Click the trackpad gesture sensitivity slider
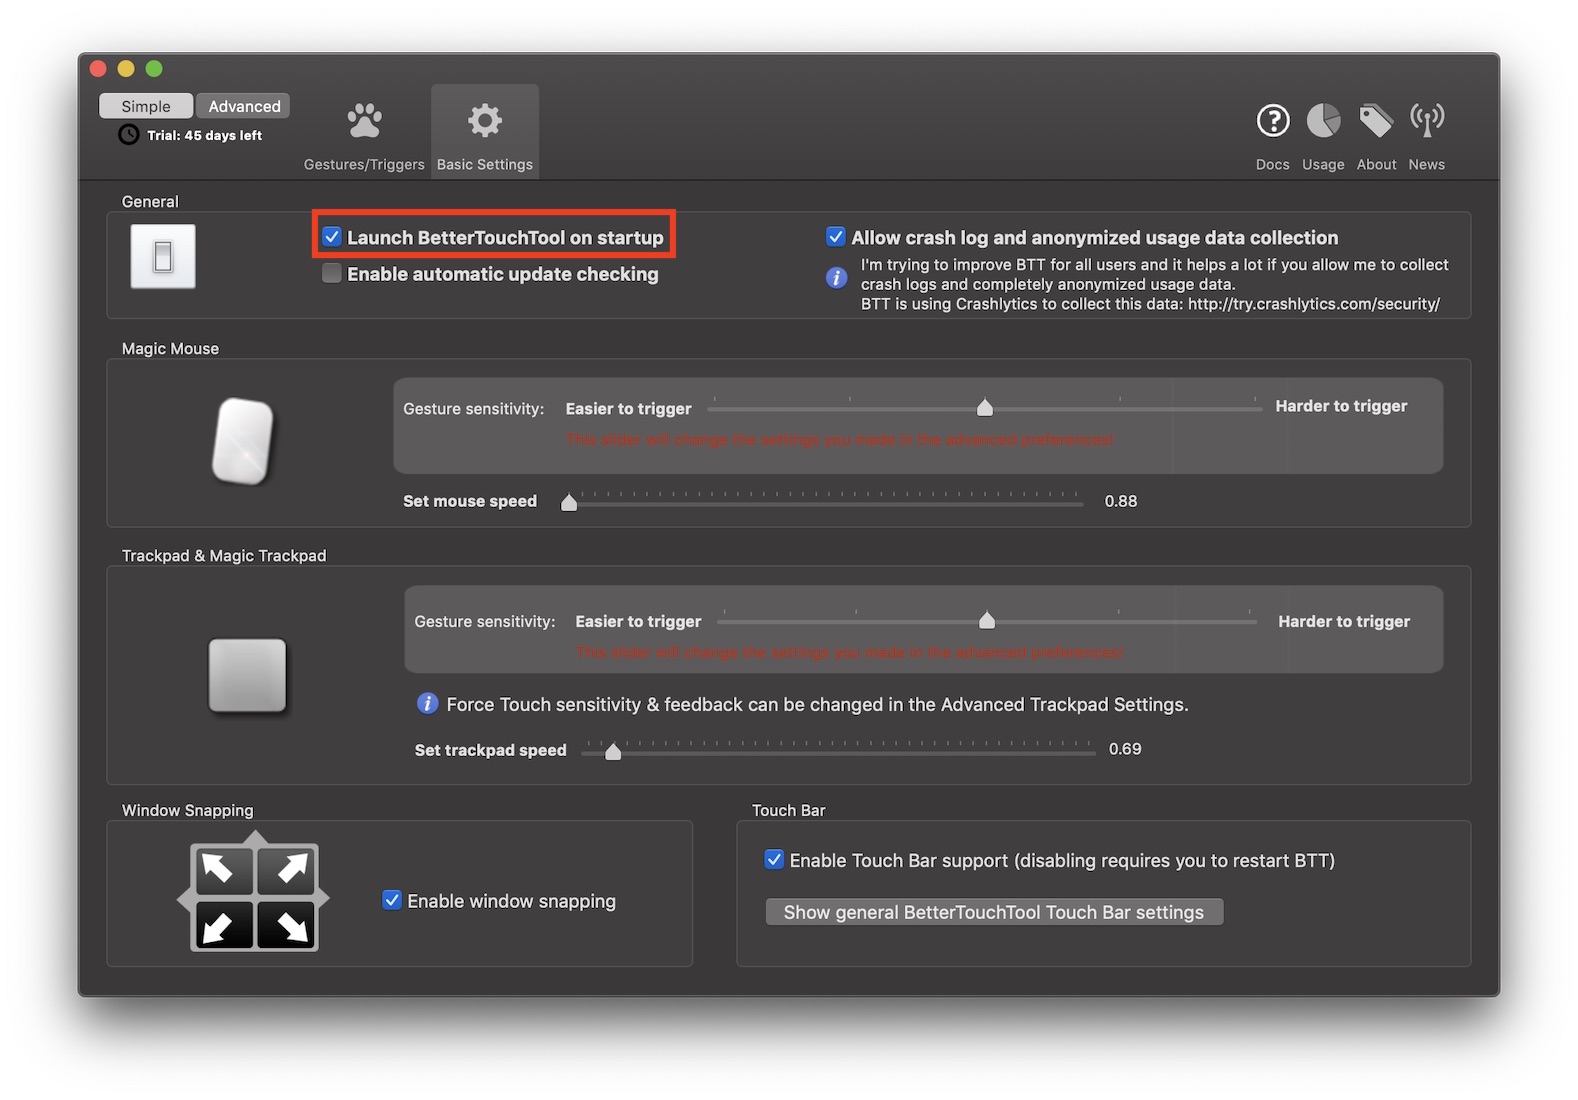 point(987,620)
